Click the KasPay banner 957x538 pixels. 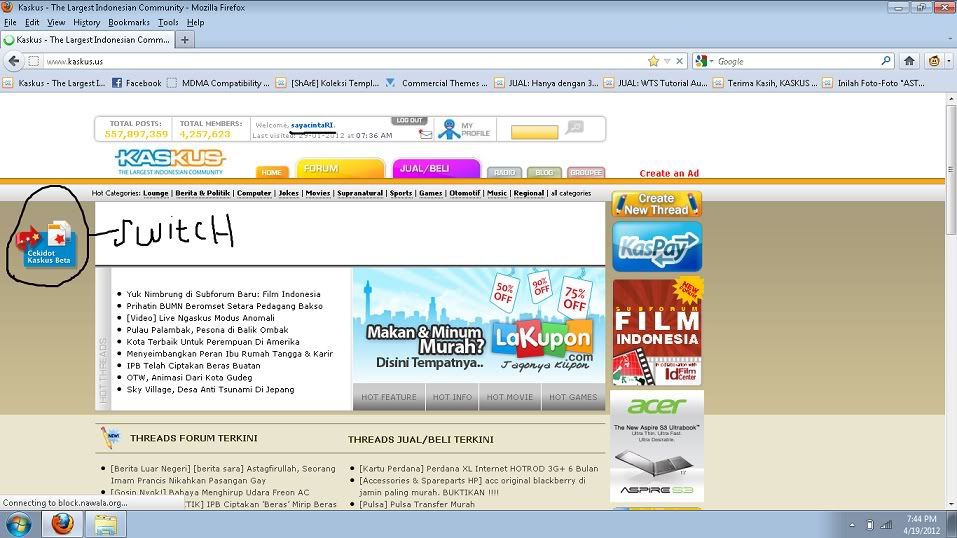tap(657, 247)
